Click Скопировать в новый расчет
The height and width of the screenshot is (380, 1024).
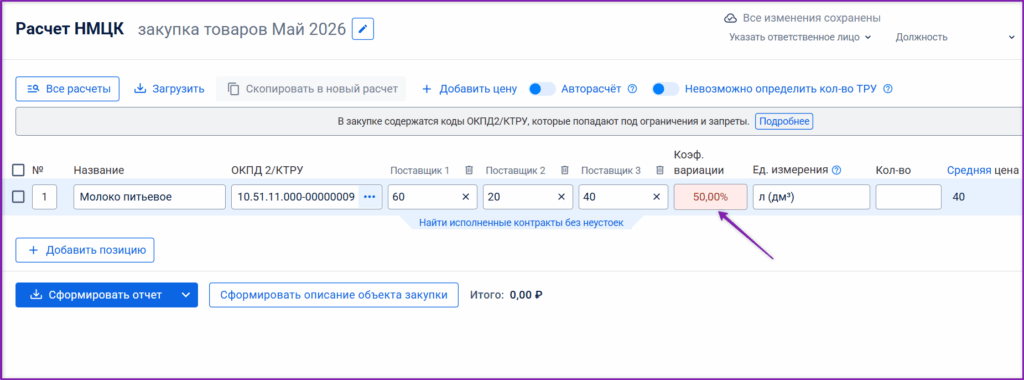(312, 89)
